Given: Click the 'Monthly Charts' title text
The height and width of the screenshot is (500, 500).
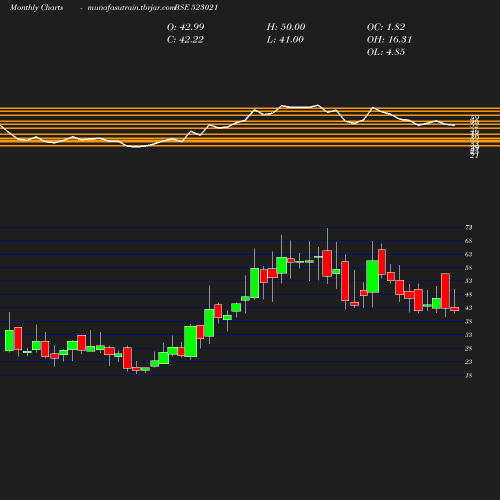Looking at the screenshot, I should 36,7.
